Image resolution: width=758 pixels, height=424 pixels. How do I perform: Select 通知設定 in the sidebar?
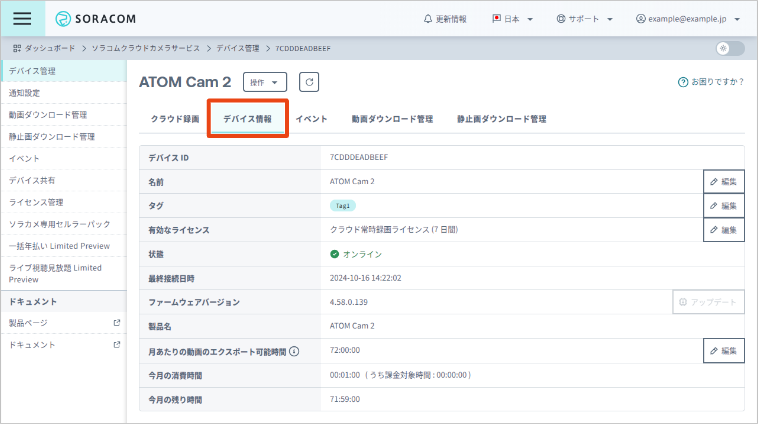(x=63, y=93)
